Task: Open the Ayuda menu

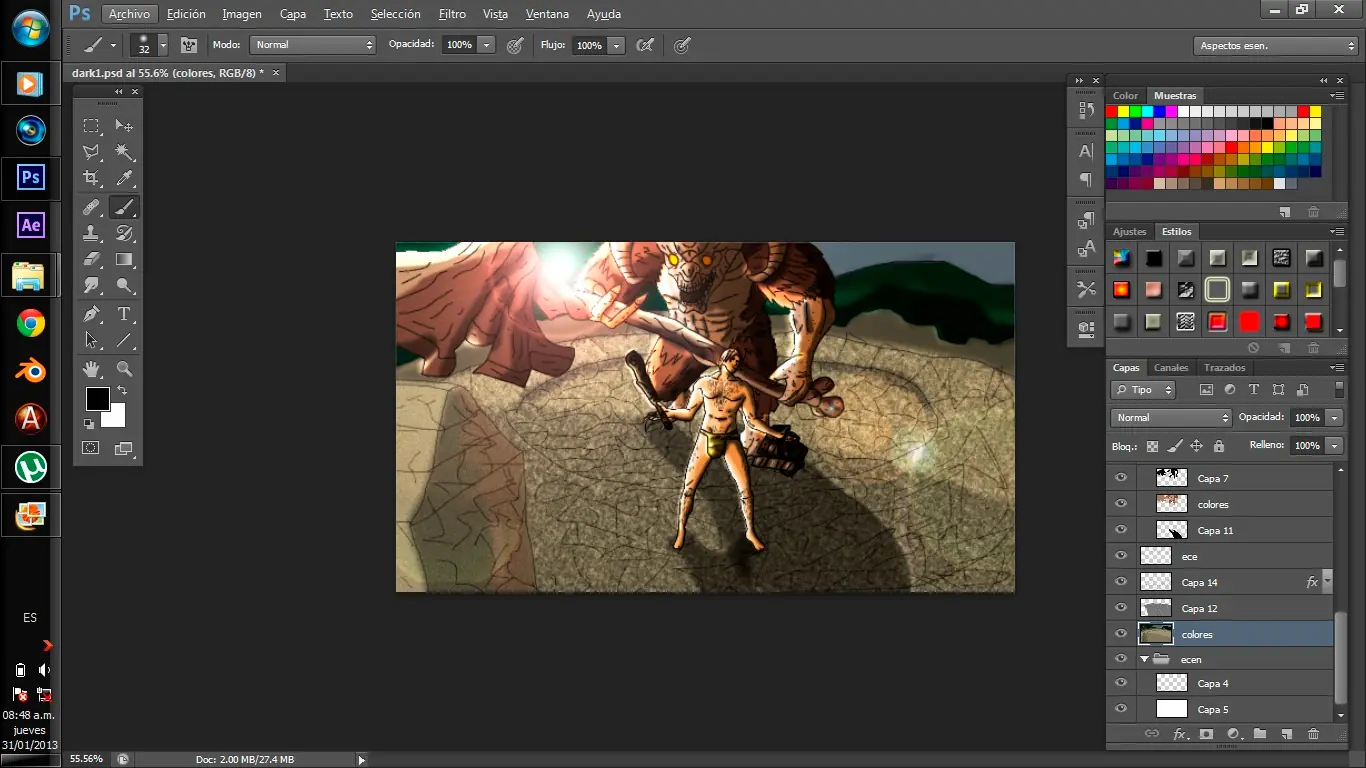Action: pyautogui.click(x=604, y=14)
